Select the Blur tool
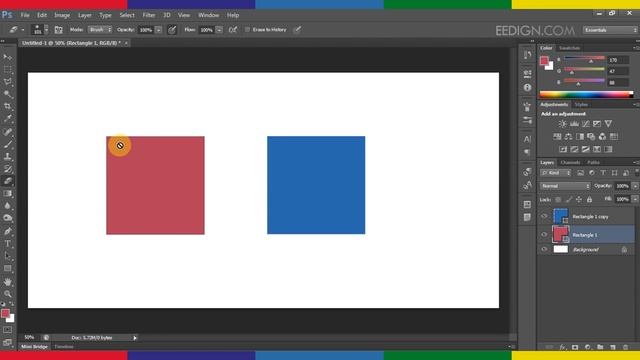The height and width of the screenshot is (360, 640). point(8,206)
